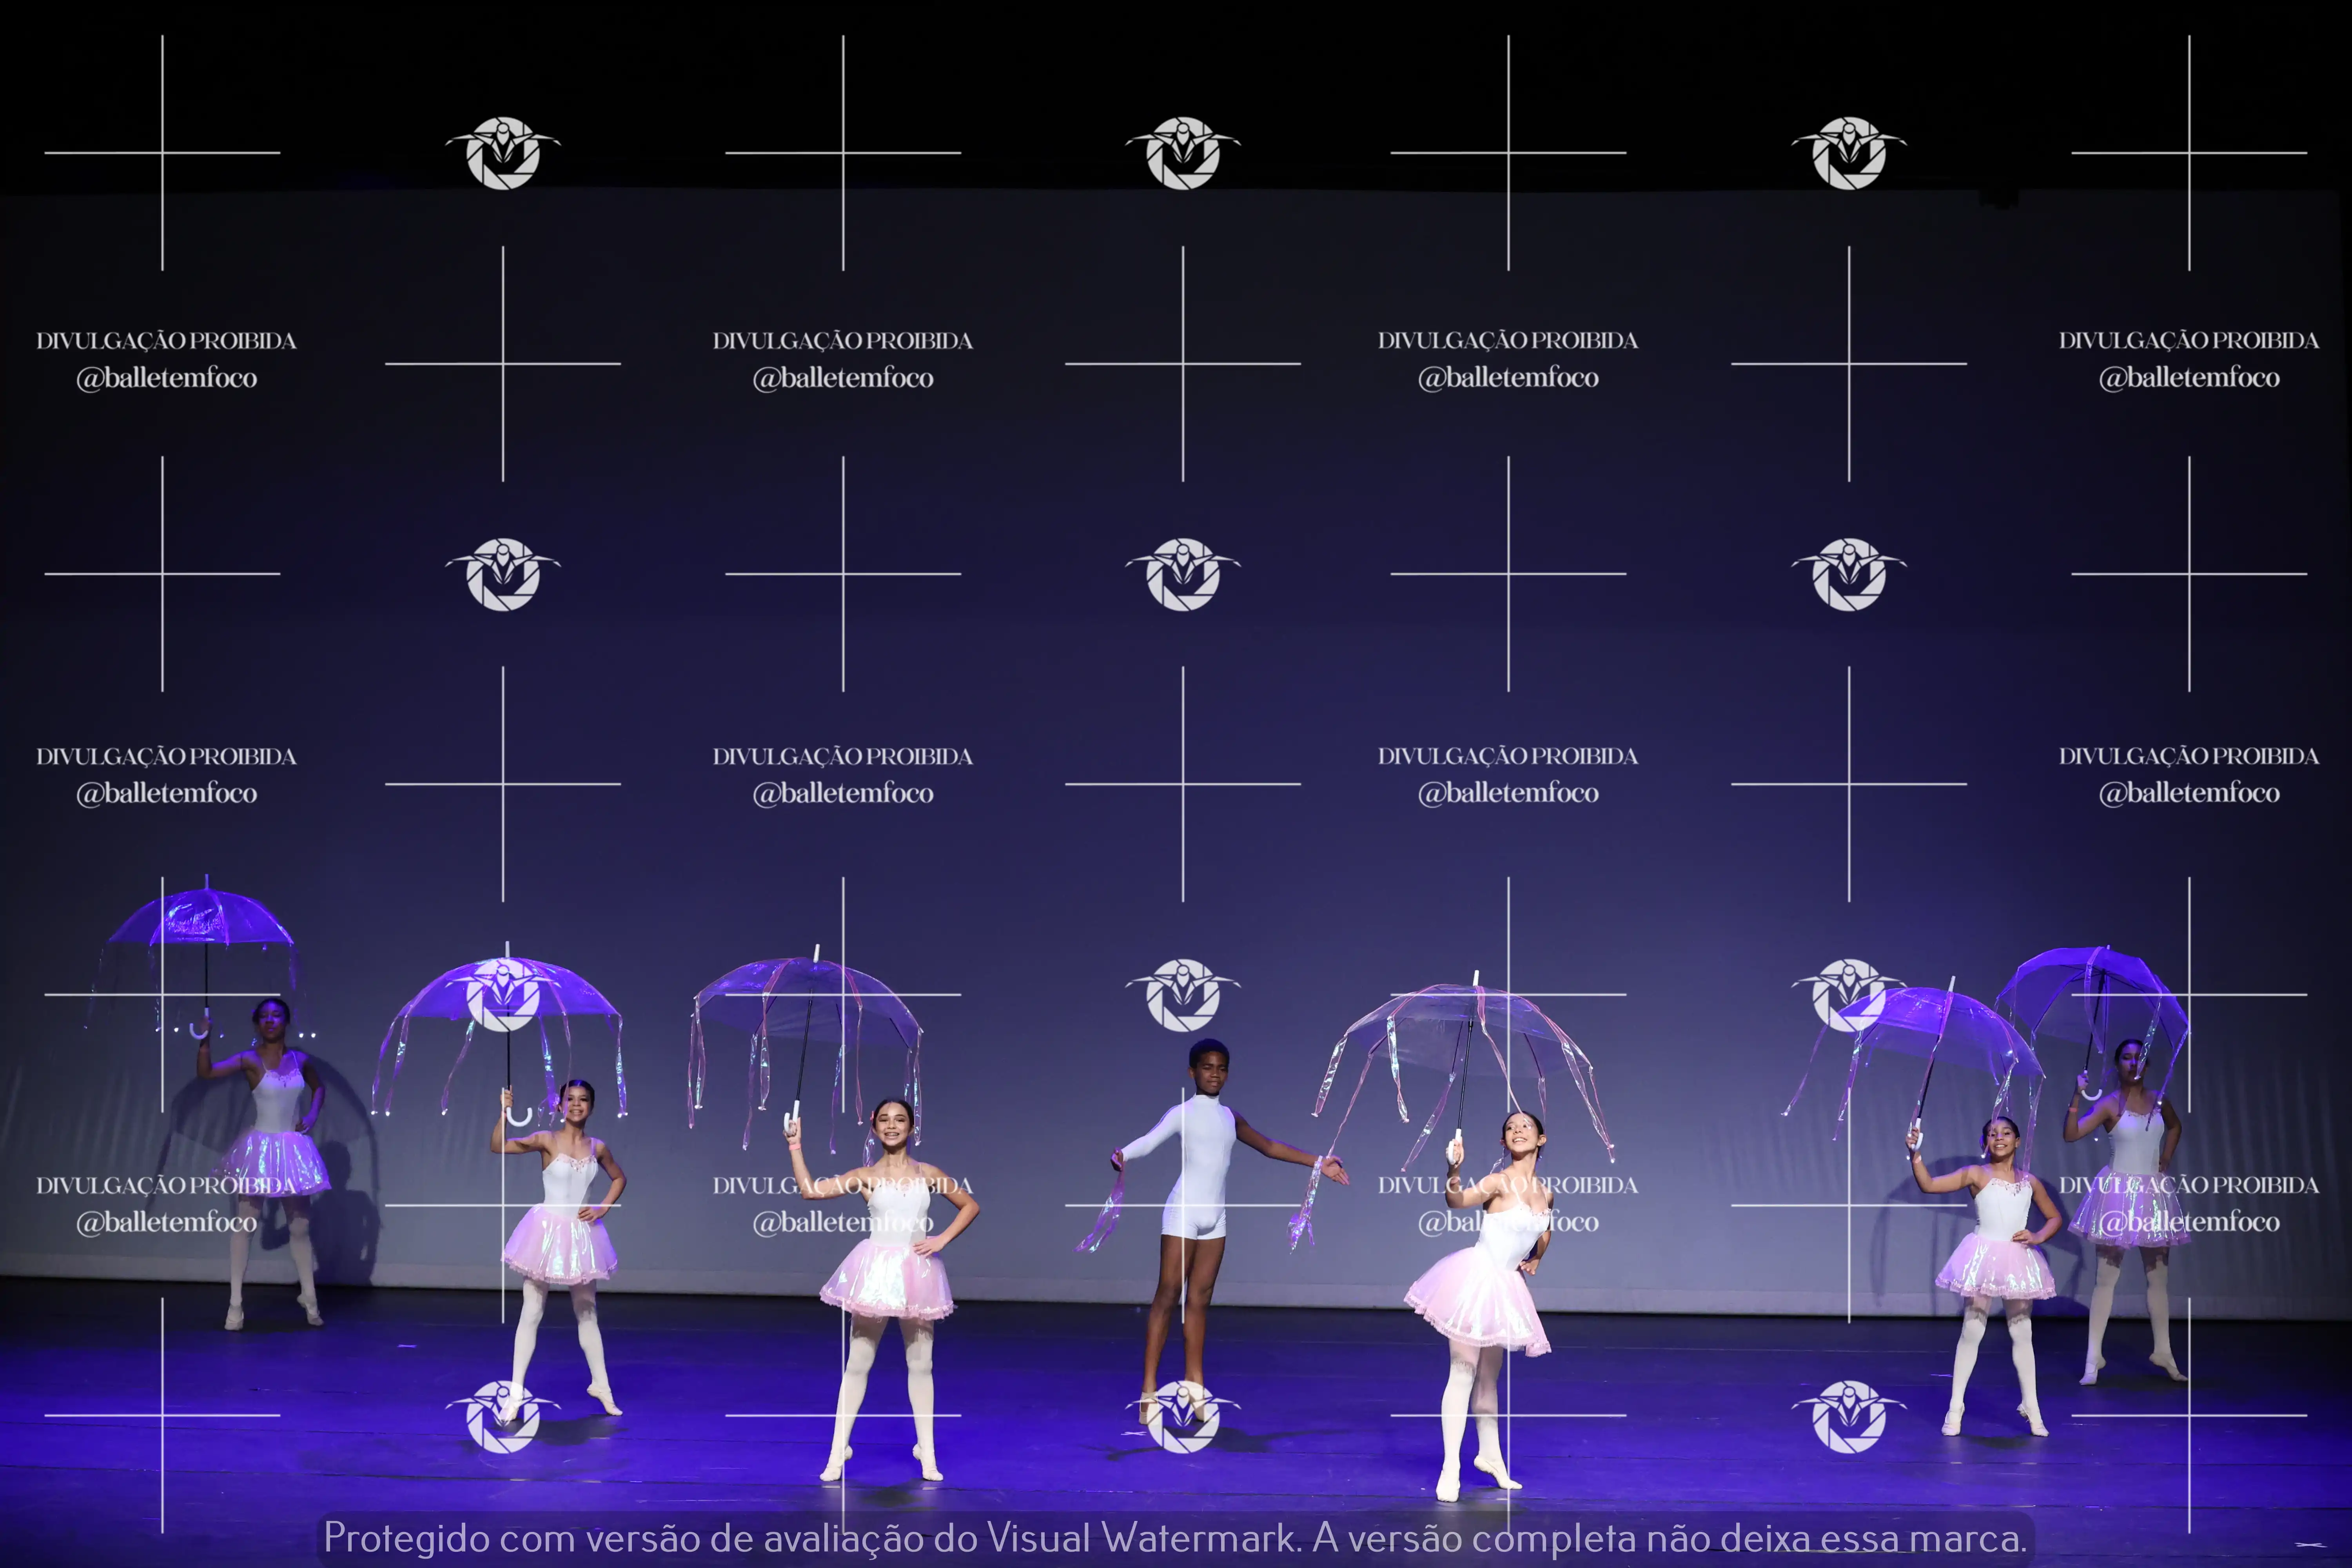Click the top-left camera-shutter logo on the black border

coord(503,153)
